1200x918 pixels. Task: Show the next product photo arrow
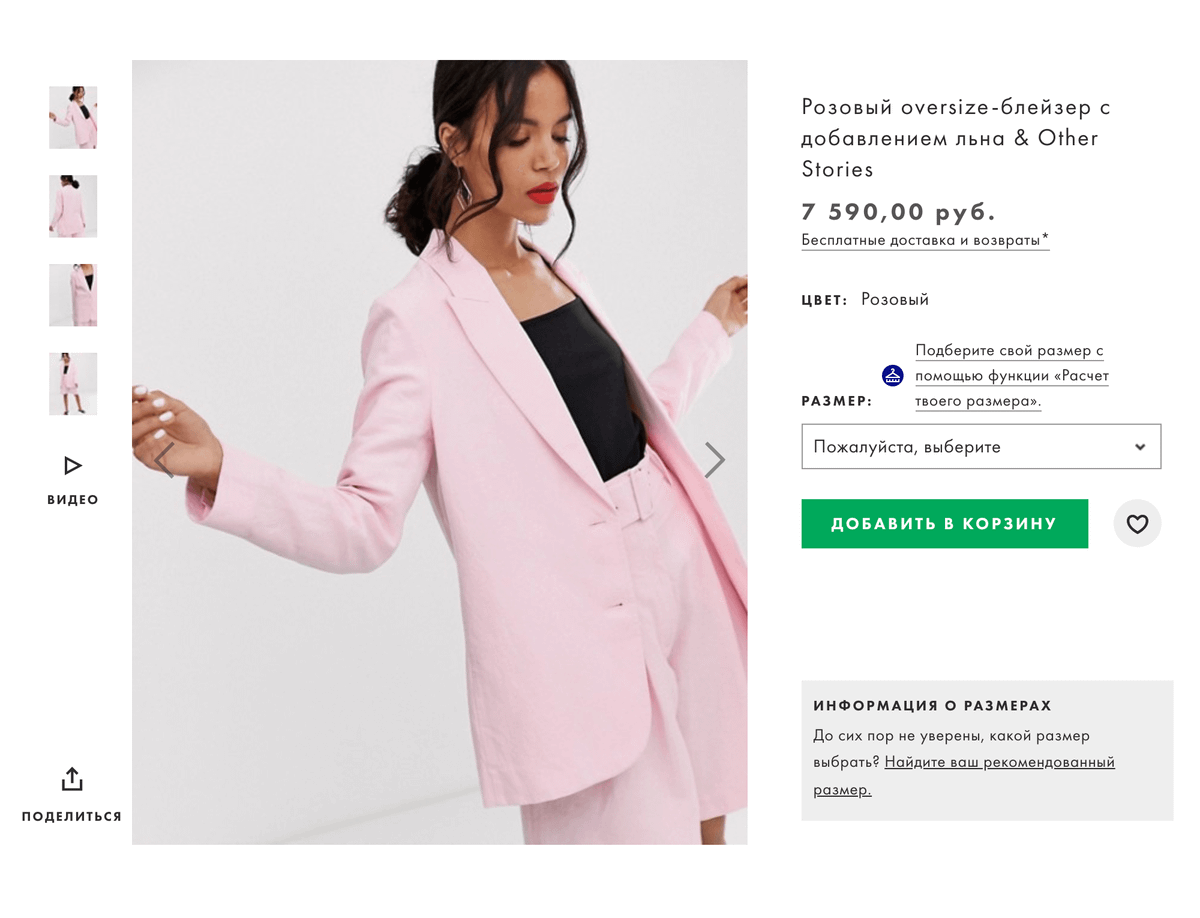(714, 460)
